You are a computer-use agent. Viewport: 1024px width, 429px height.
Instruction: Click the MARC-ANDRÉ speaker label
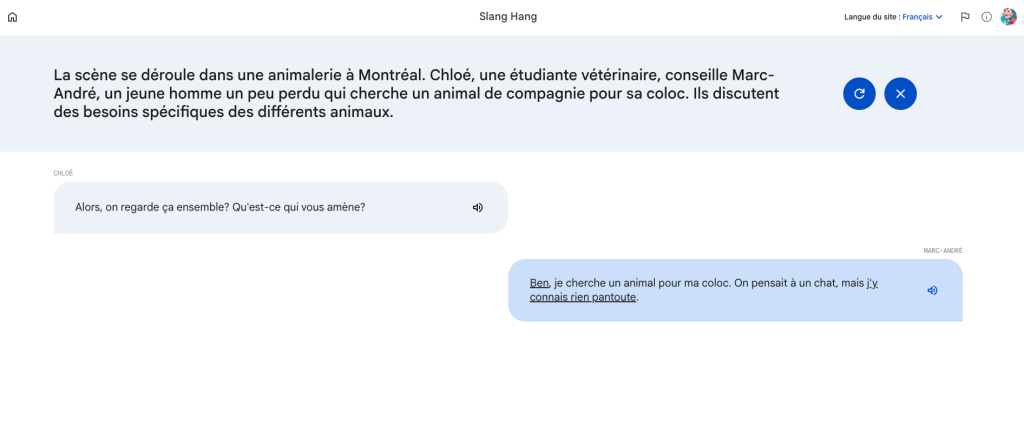(942, 251)
